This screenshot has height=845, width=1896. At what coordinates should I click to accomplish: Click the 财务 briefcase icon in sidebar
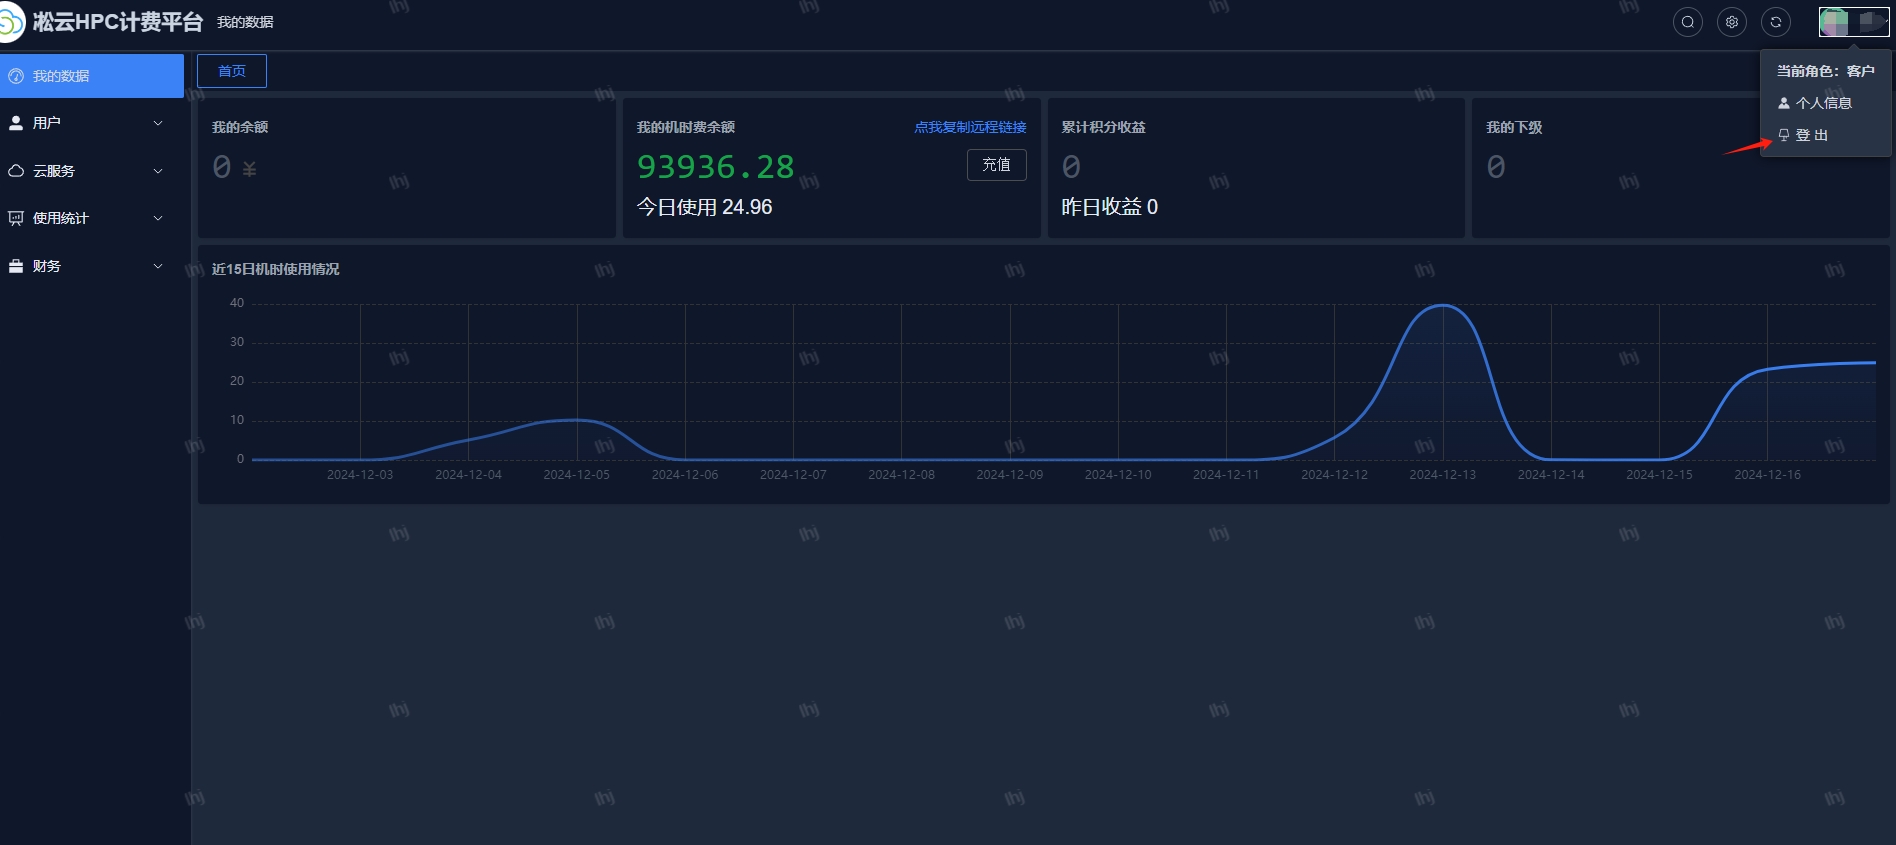16,266
